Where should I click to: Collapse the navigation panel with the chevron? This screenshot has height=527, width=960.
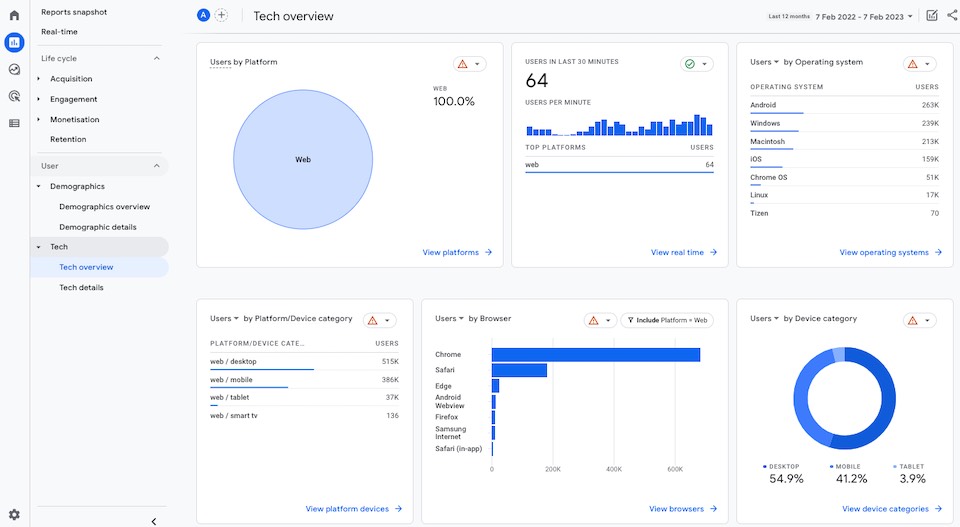tap(154, 521)
